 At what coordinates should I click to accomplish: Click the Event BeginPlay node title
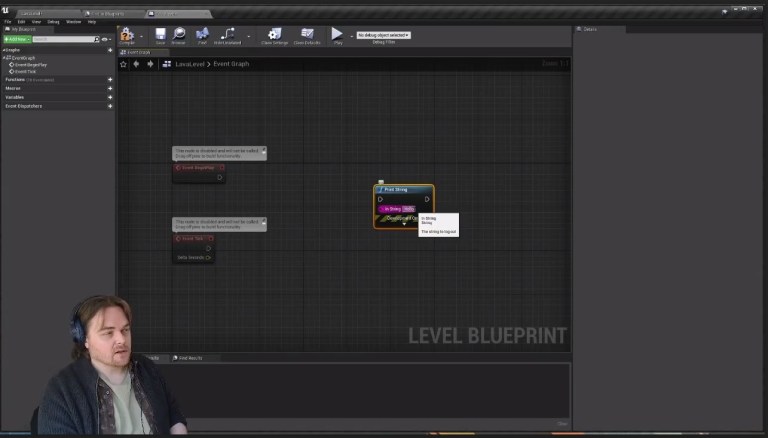coord(198,168)
